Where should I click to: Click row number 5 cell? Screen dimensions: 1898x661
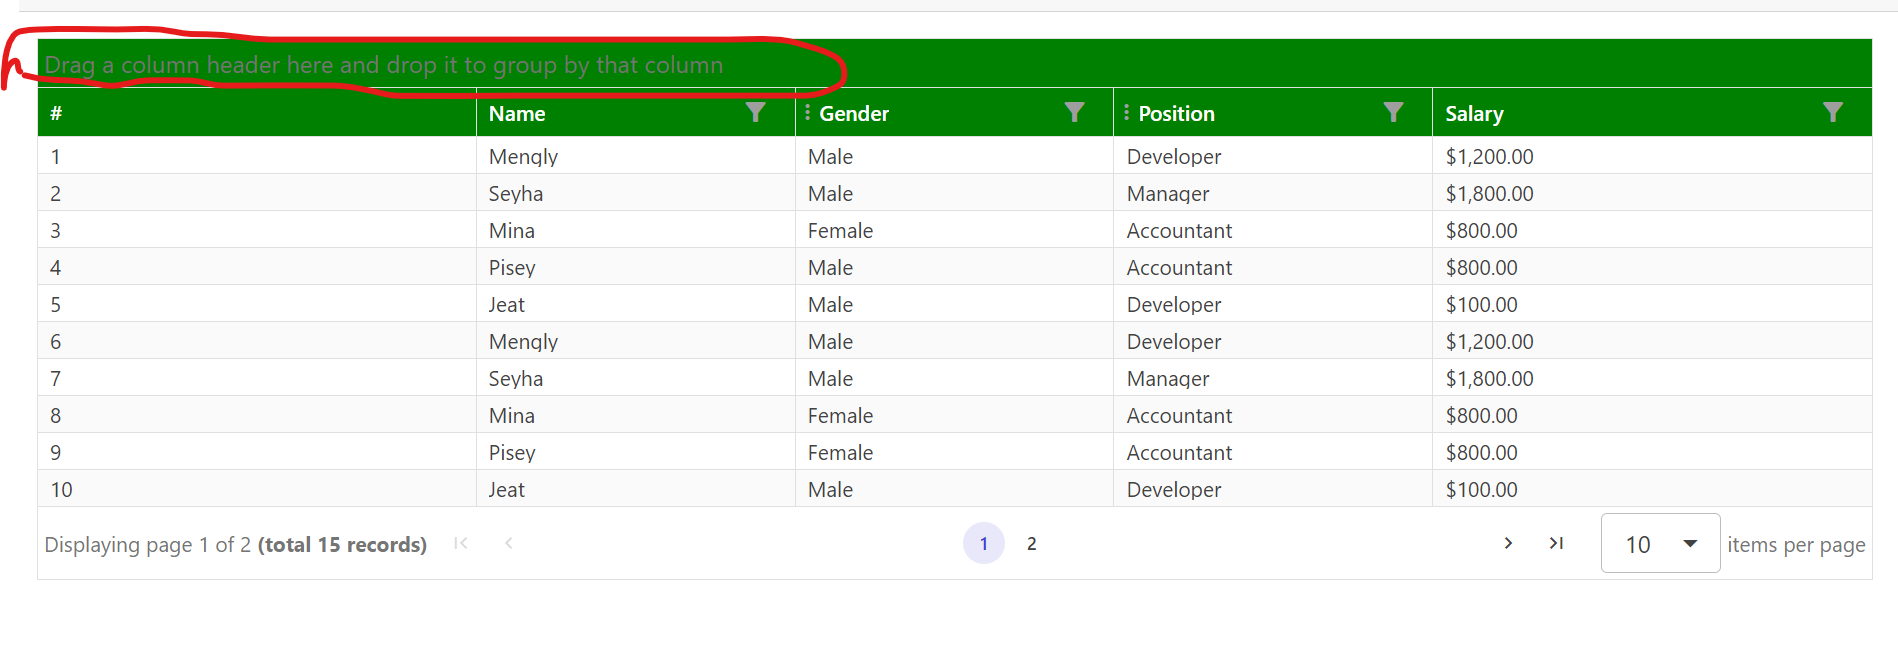(x=257, y=304)
